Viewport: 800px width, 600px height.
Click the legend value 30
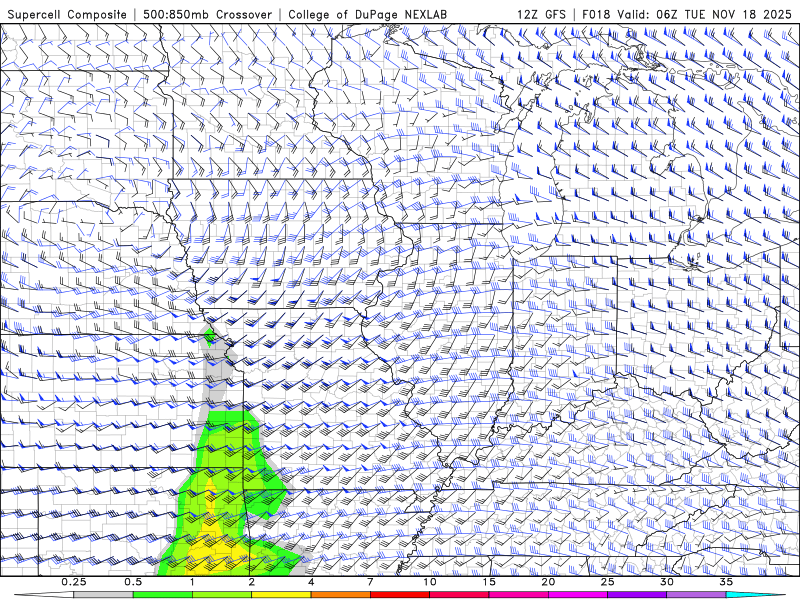pos(666,582)
